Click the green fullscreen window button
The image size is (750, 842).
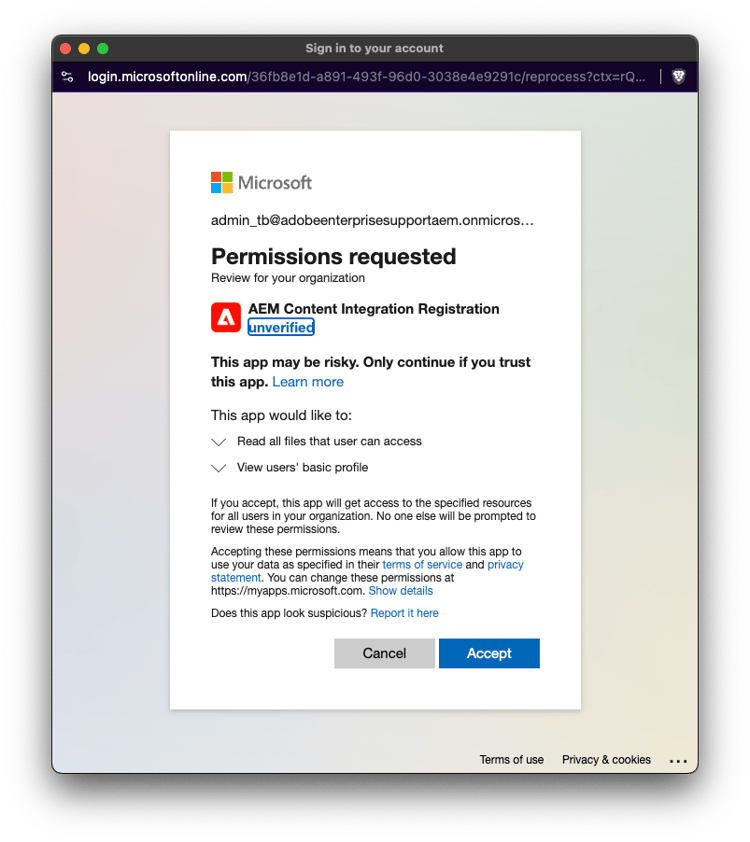tap(103, 48)
